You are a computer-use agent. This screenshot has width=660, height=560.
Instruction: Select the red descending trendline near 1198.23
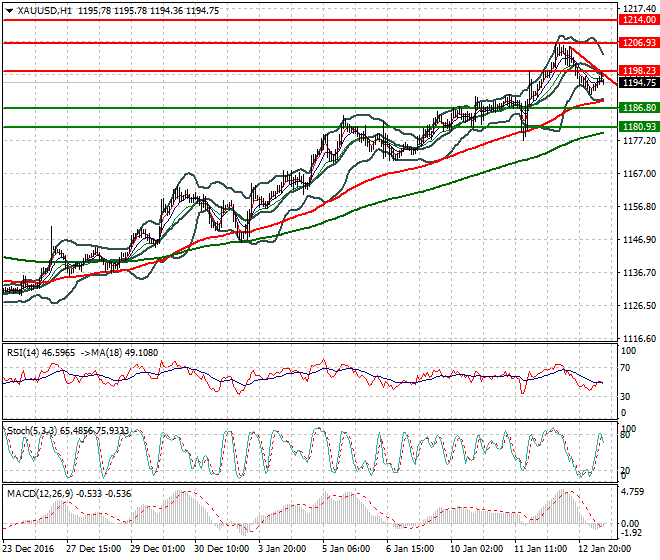(x=593, y=66)
